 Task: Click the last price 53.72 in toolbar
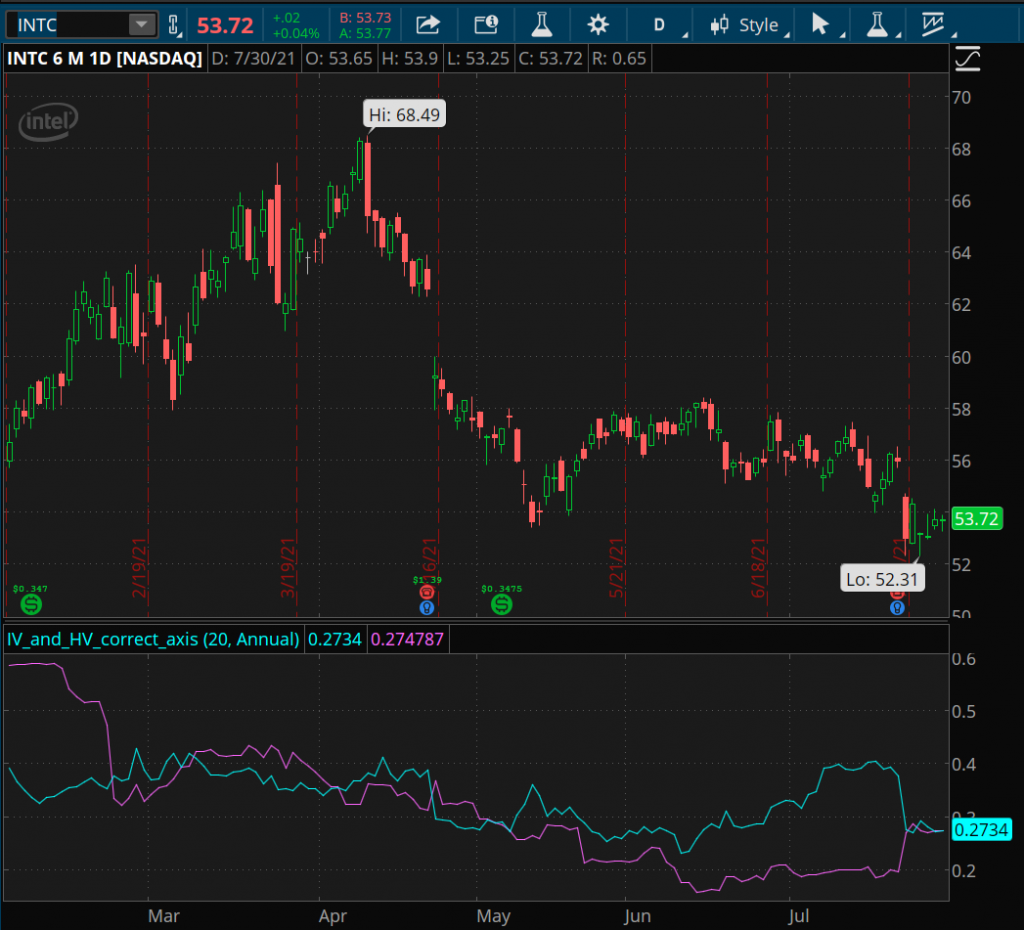click(x=225, y=25)
